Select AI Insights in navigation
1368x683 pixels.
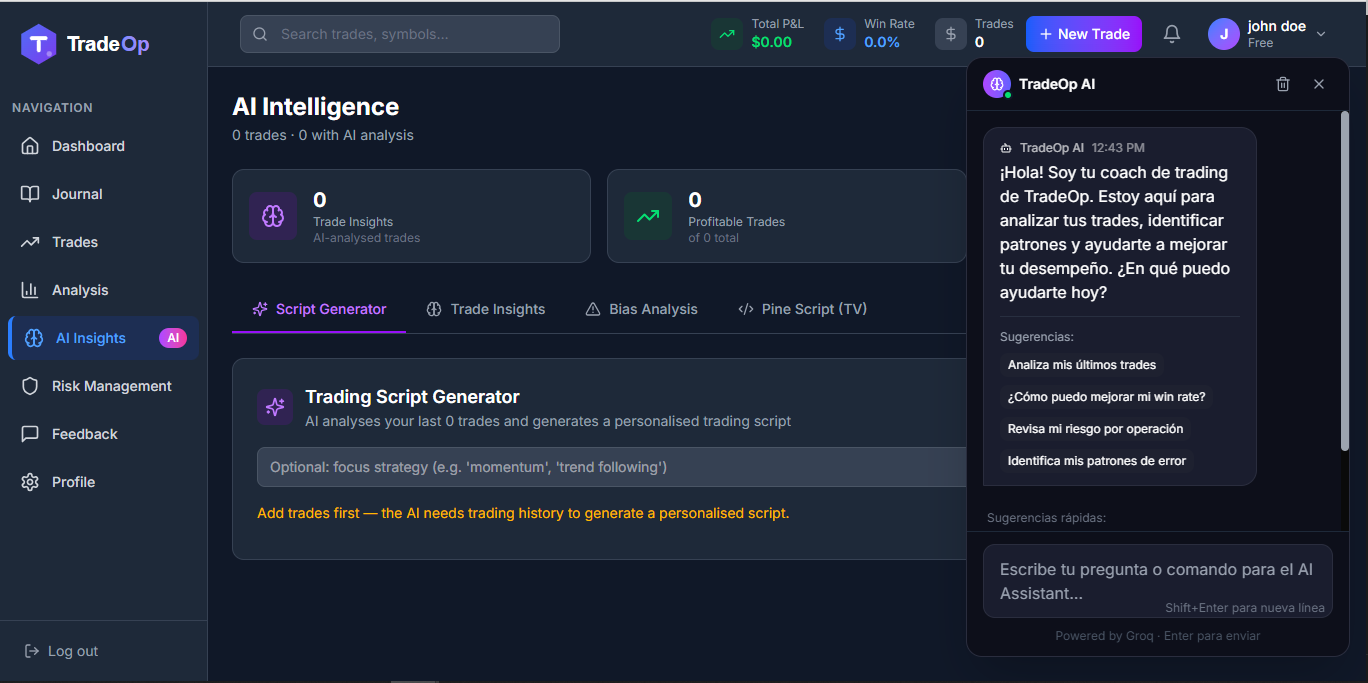coord(103,338)
